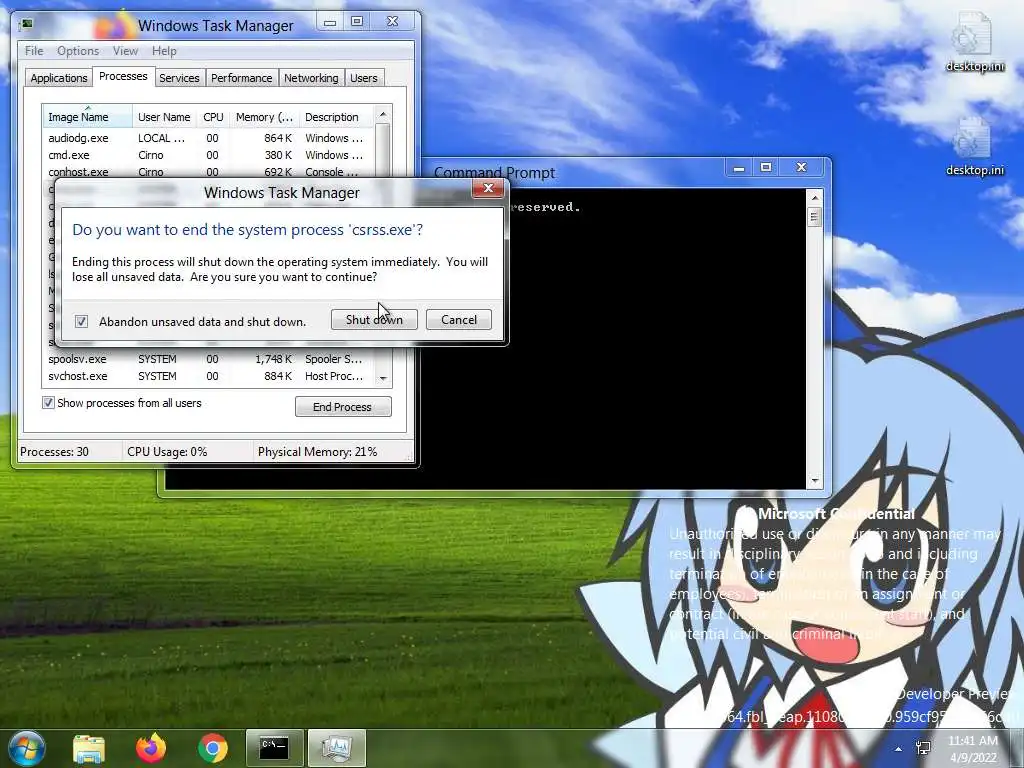This screenshot has height=768, width=1024.
Task: Uncheck Abandon unsaved data and shut down
Action: 82,321
